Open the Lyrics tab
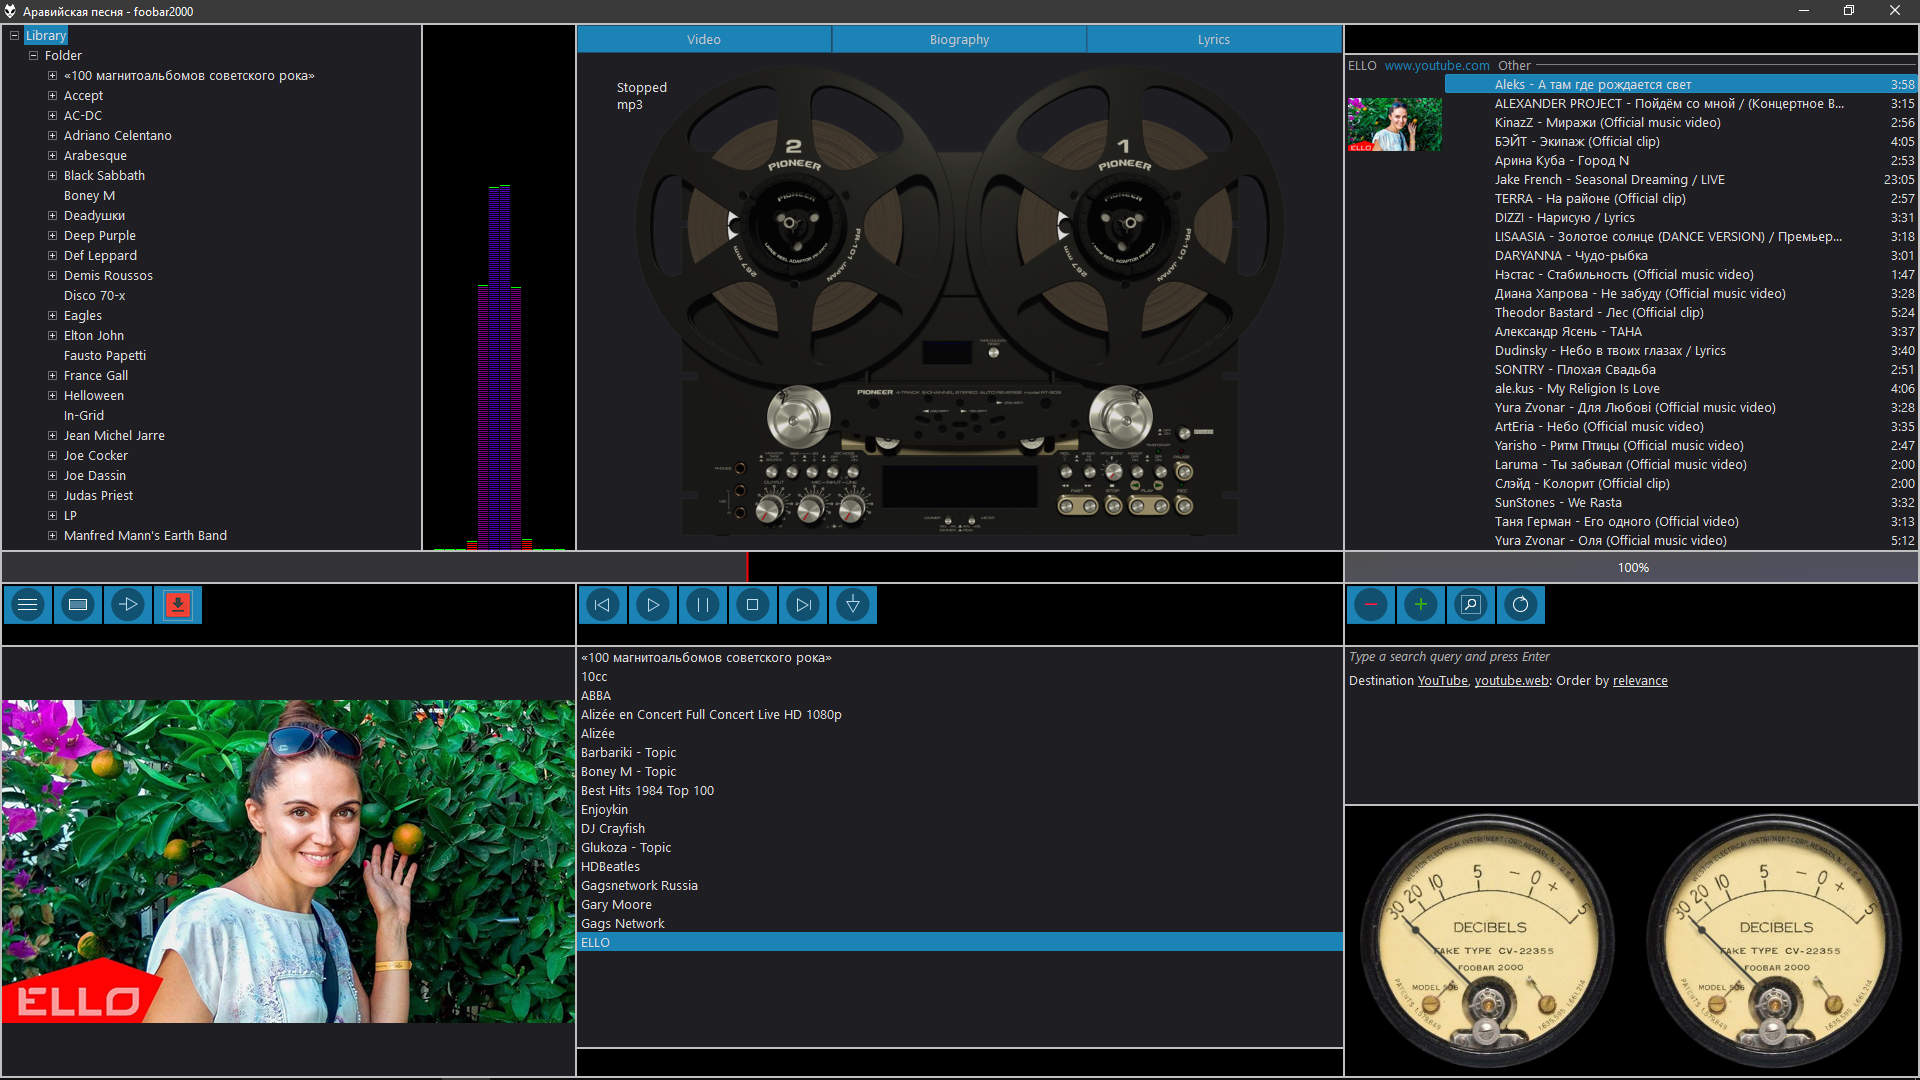The width and height of the screenshot is (1920, 1080). (x=1213, y=40)
